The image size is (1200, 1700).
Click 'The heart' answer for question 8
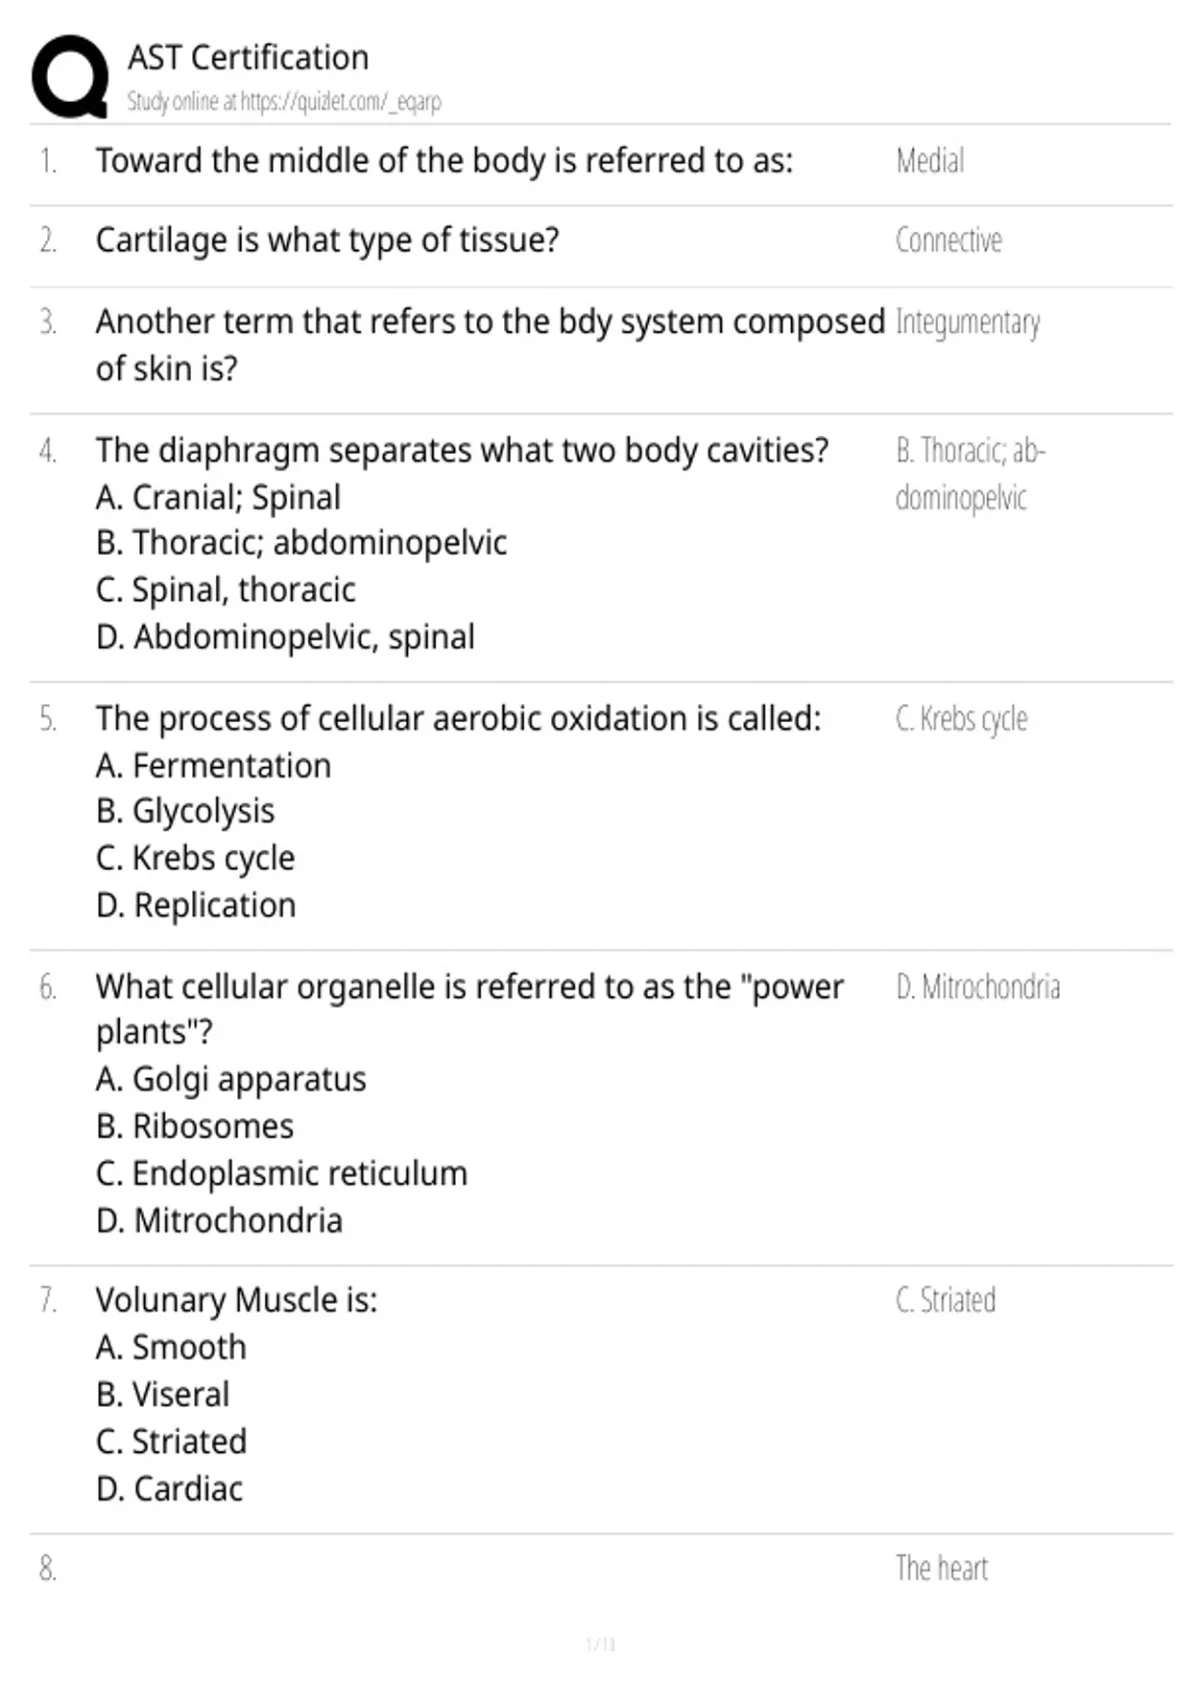click(x=941, y=1568)
